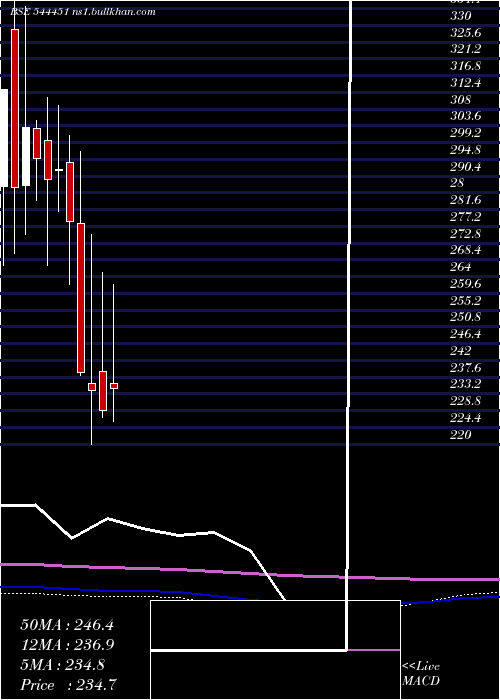Screen dimensions: 500x700
Task: Click the white candlestick beside the tallest red candle
Action: point(26,156)
